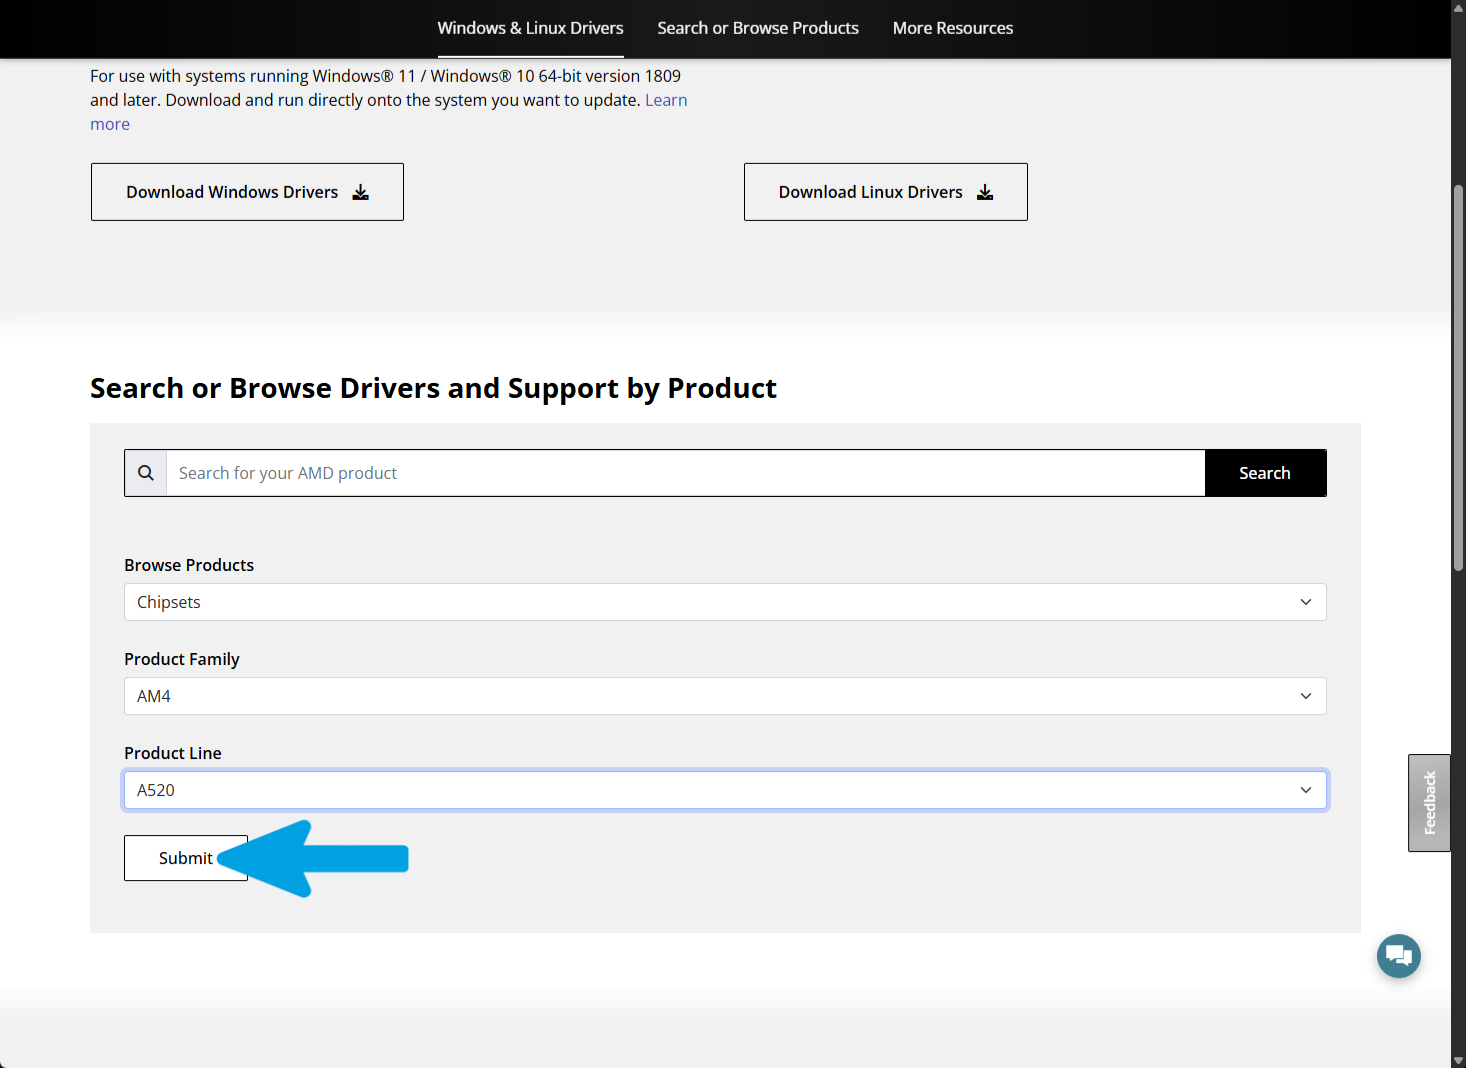This screenshot has width=1466, height=1068.
Task: Click the vertical page scrollbar thumb
Action: (1458, 378)
